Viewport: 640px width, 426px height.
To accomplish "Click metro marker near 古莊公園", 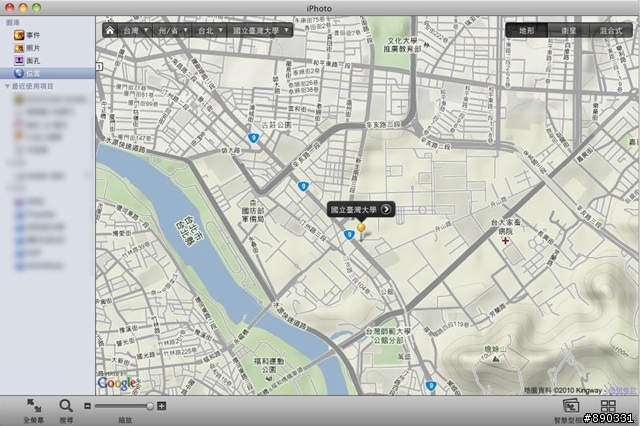I will pos(253,138).
